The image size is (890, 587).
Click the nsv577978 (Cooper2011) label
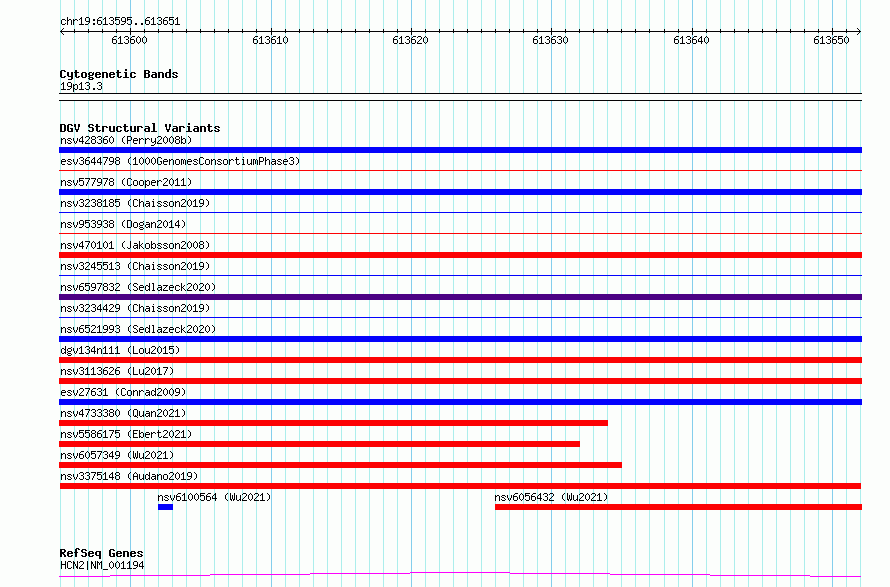126,182
